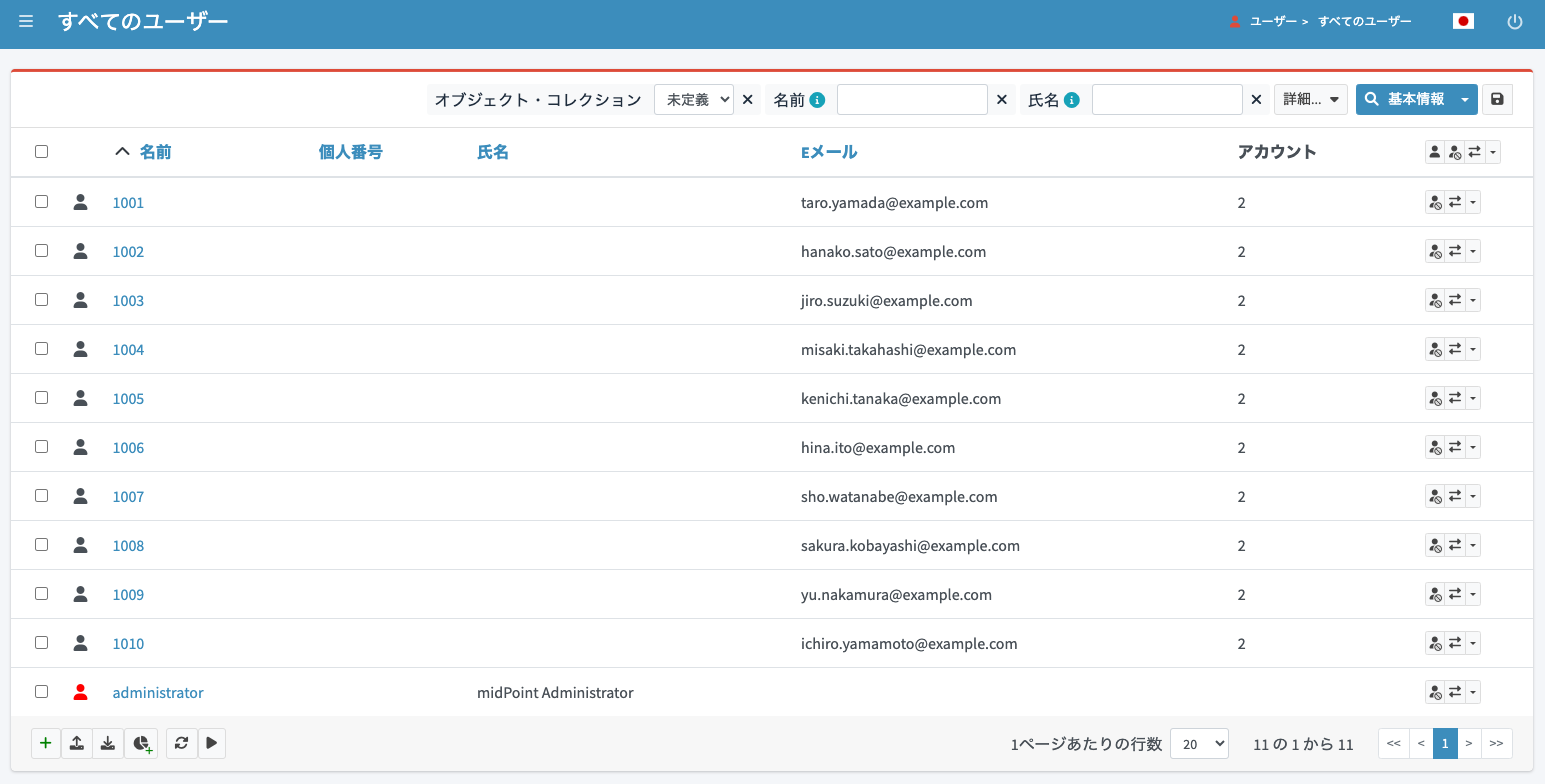The image size is (1545, 784).
Task: Click header reconcile arrows icon
Action: (x=1475, y=152)
